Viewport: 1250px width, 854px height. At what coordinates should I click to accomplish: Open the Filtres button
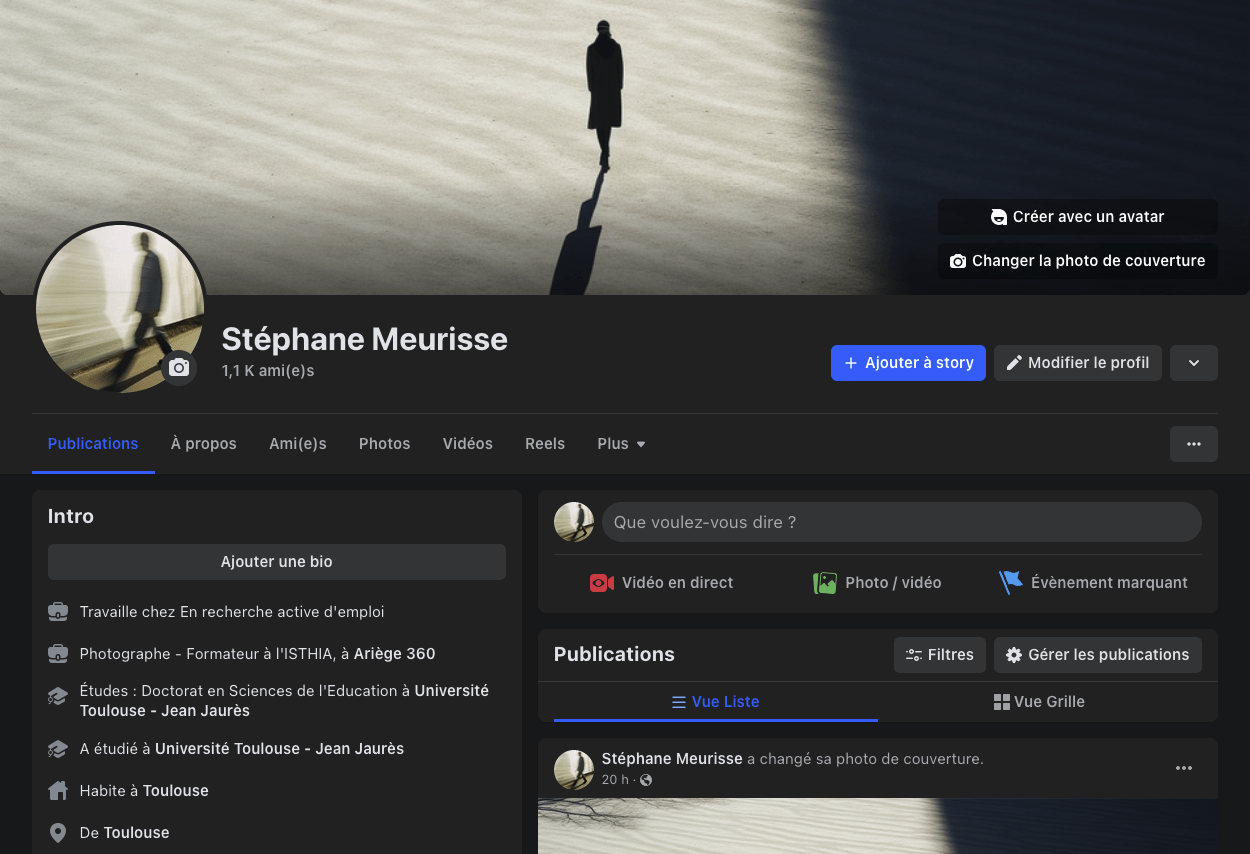pos(940,655)
